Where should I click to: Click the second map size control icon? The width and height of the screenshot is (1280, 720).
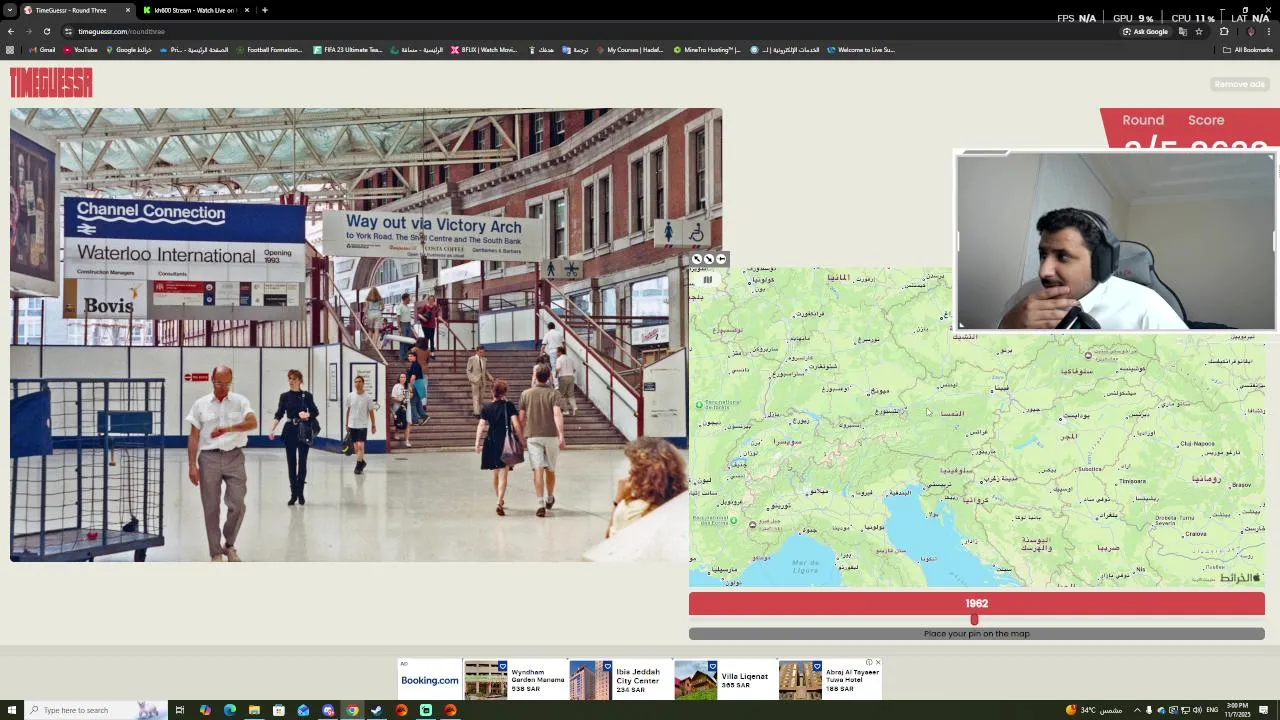click(709, 259)
